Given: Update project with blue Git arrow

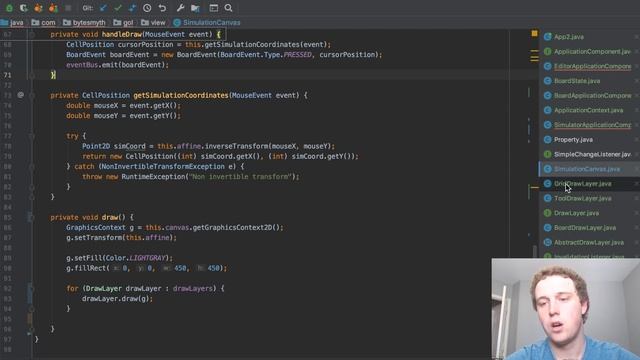Looking at the screenshot, I should point(104,8).
